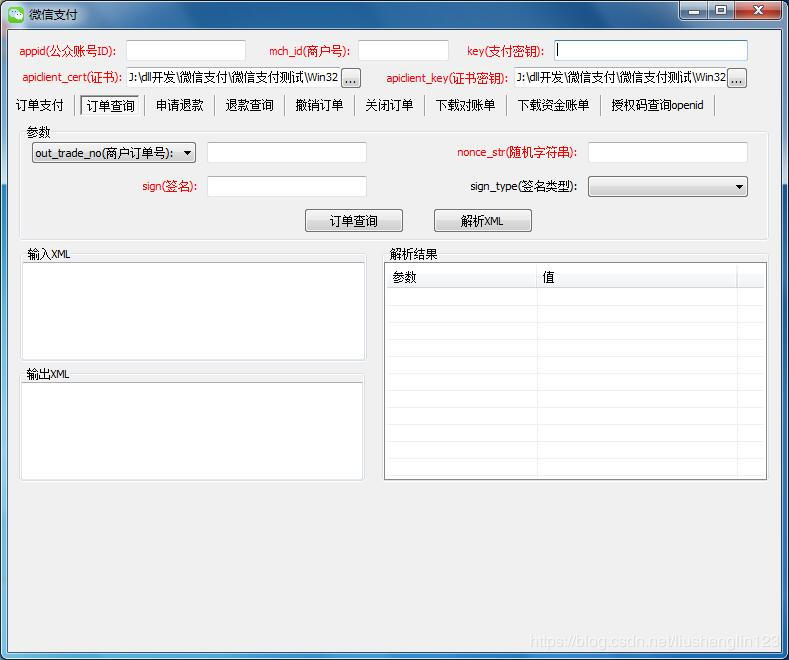Click the first empty row of the 解析结果 table
The height and width of the screenshot is (660, 789).
(x=575, y=297)
